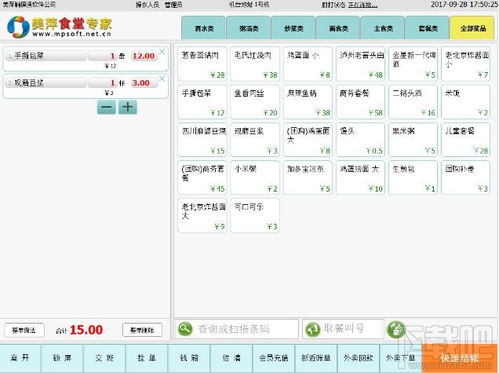
Task: Remove the ¥12.00 order line with its X
Action: [x=162, y=52]
